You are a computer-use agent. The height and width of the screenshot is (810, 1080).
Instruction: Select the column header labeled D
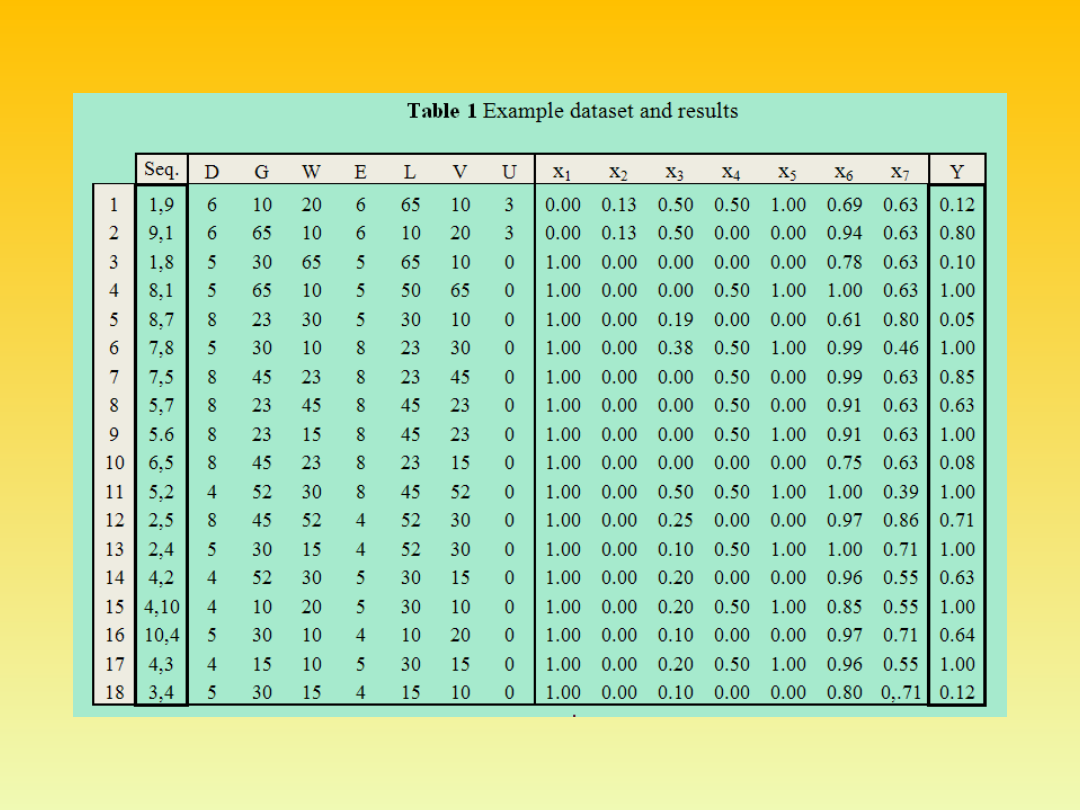pyautogui.click(x=211, y=172)
